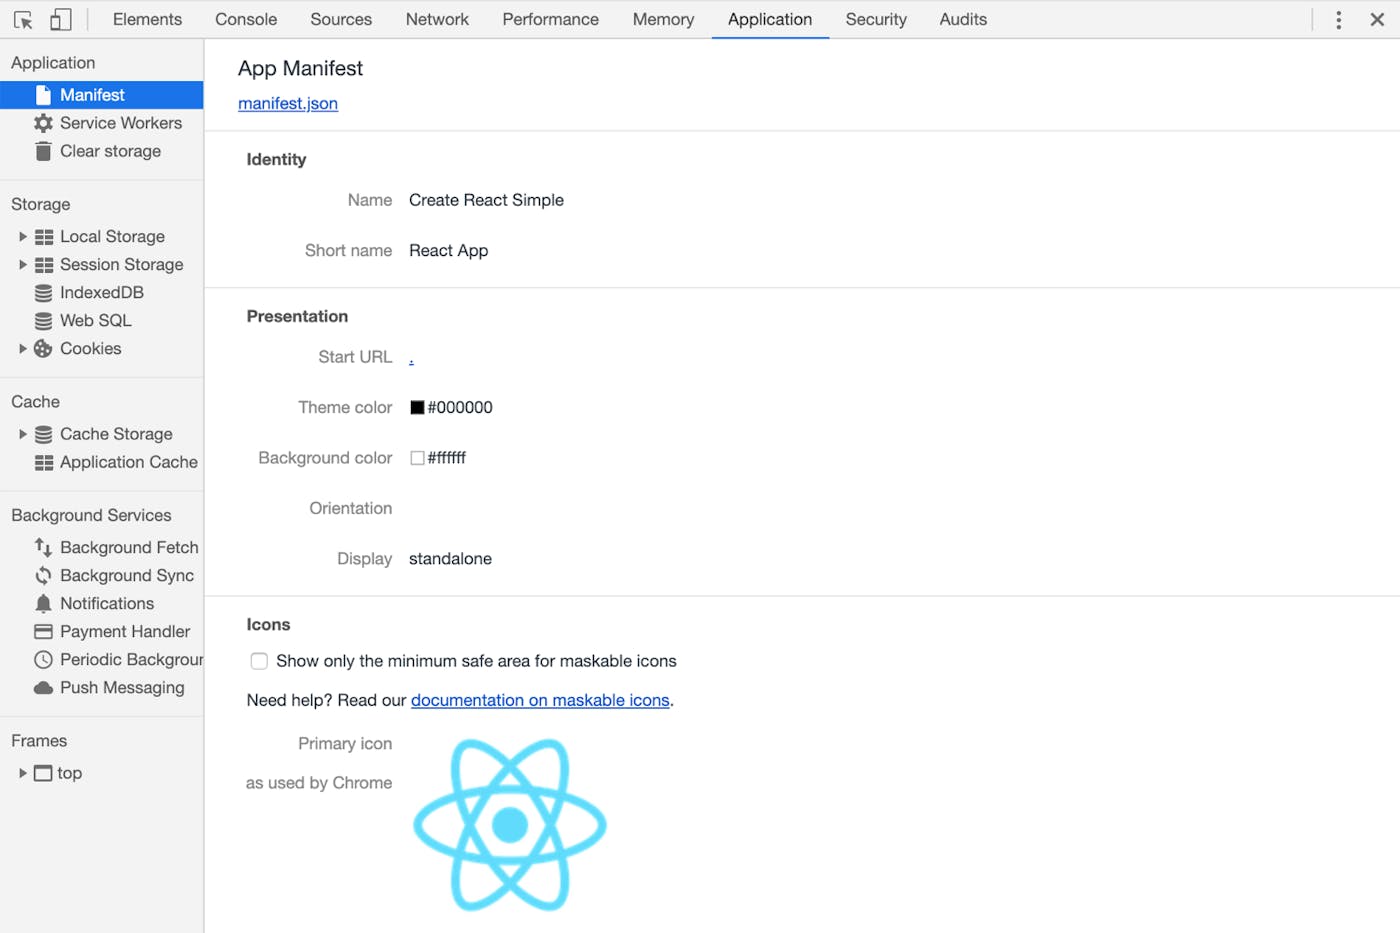Click the React primary icon image
Image resolution: width=1400 pixels, height=933 pixels.
click(510, 825)
